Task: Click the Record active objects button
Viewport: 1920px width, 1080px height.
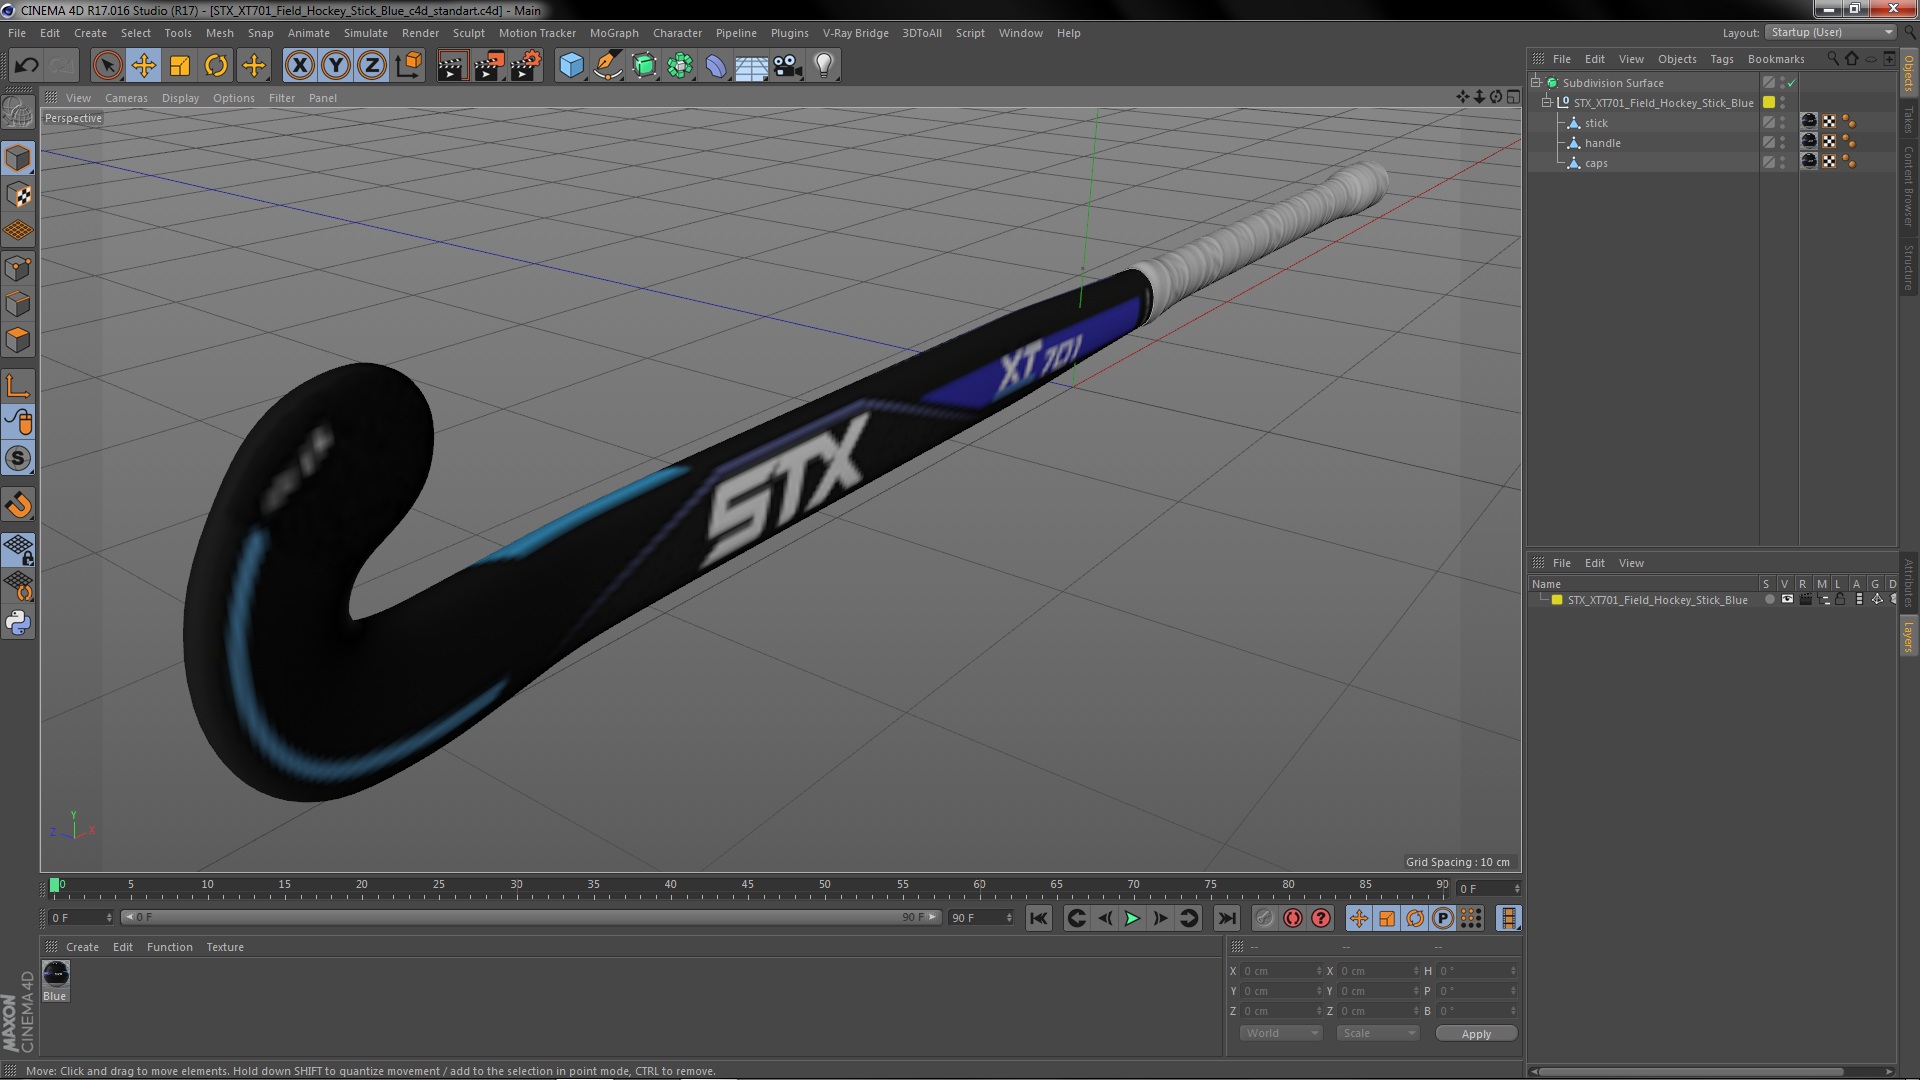Action: point(1264,918)
